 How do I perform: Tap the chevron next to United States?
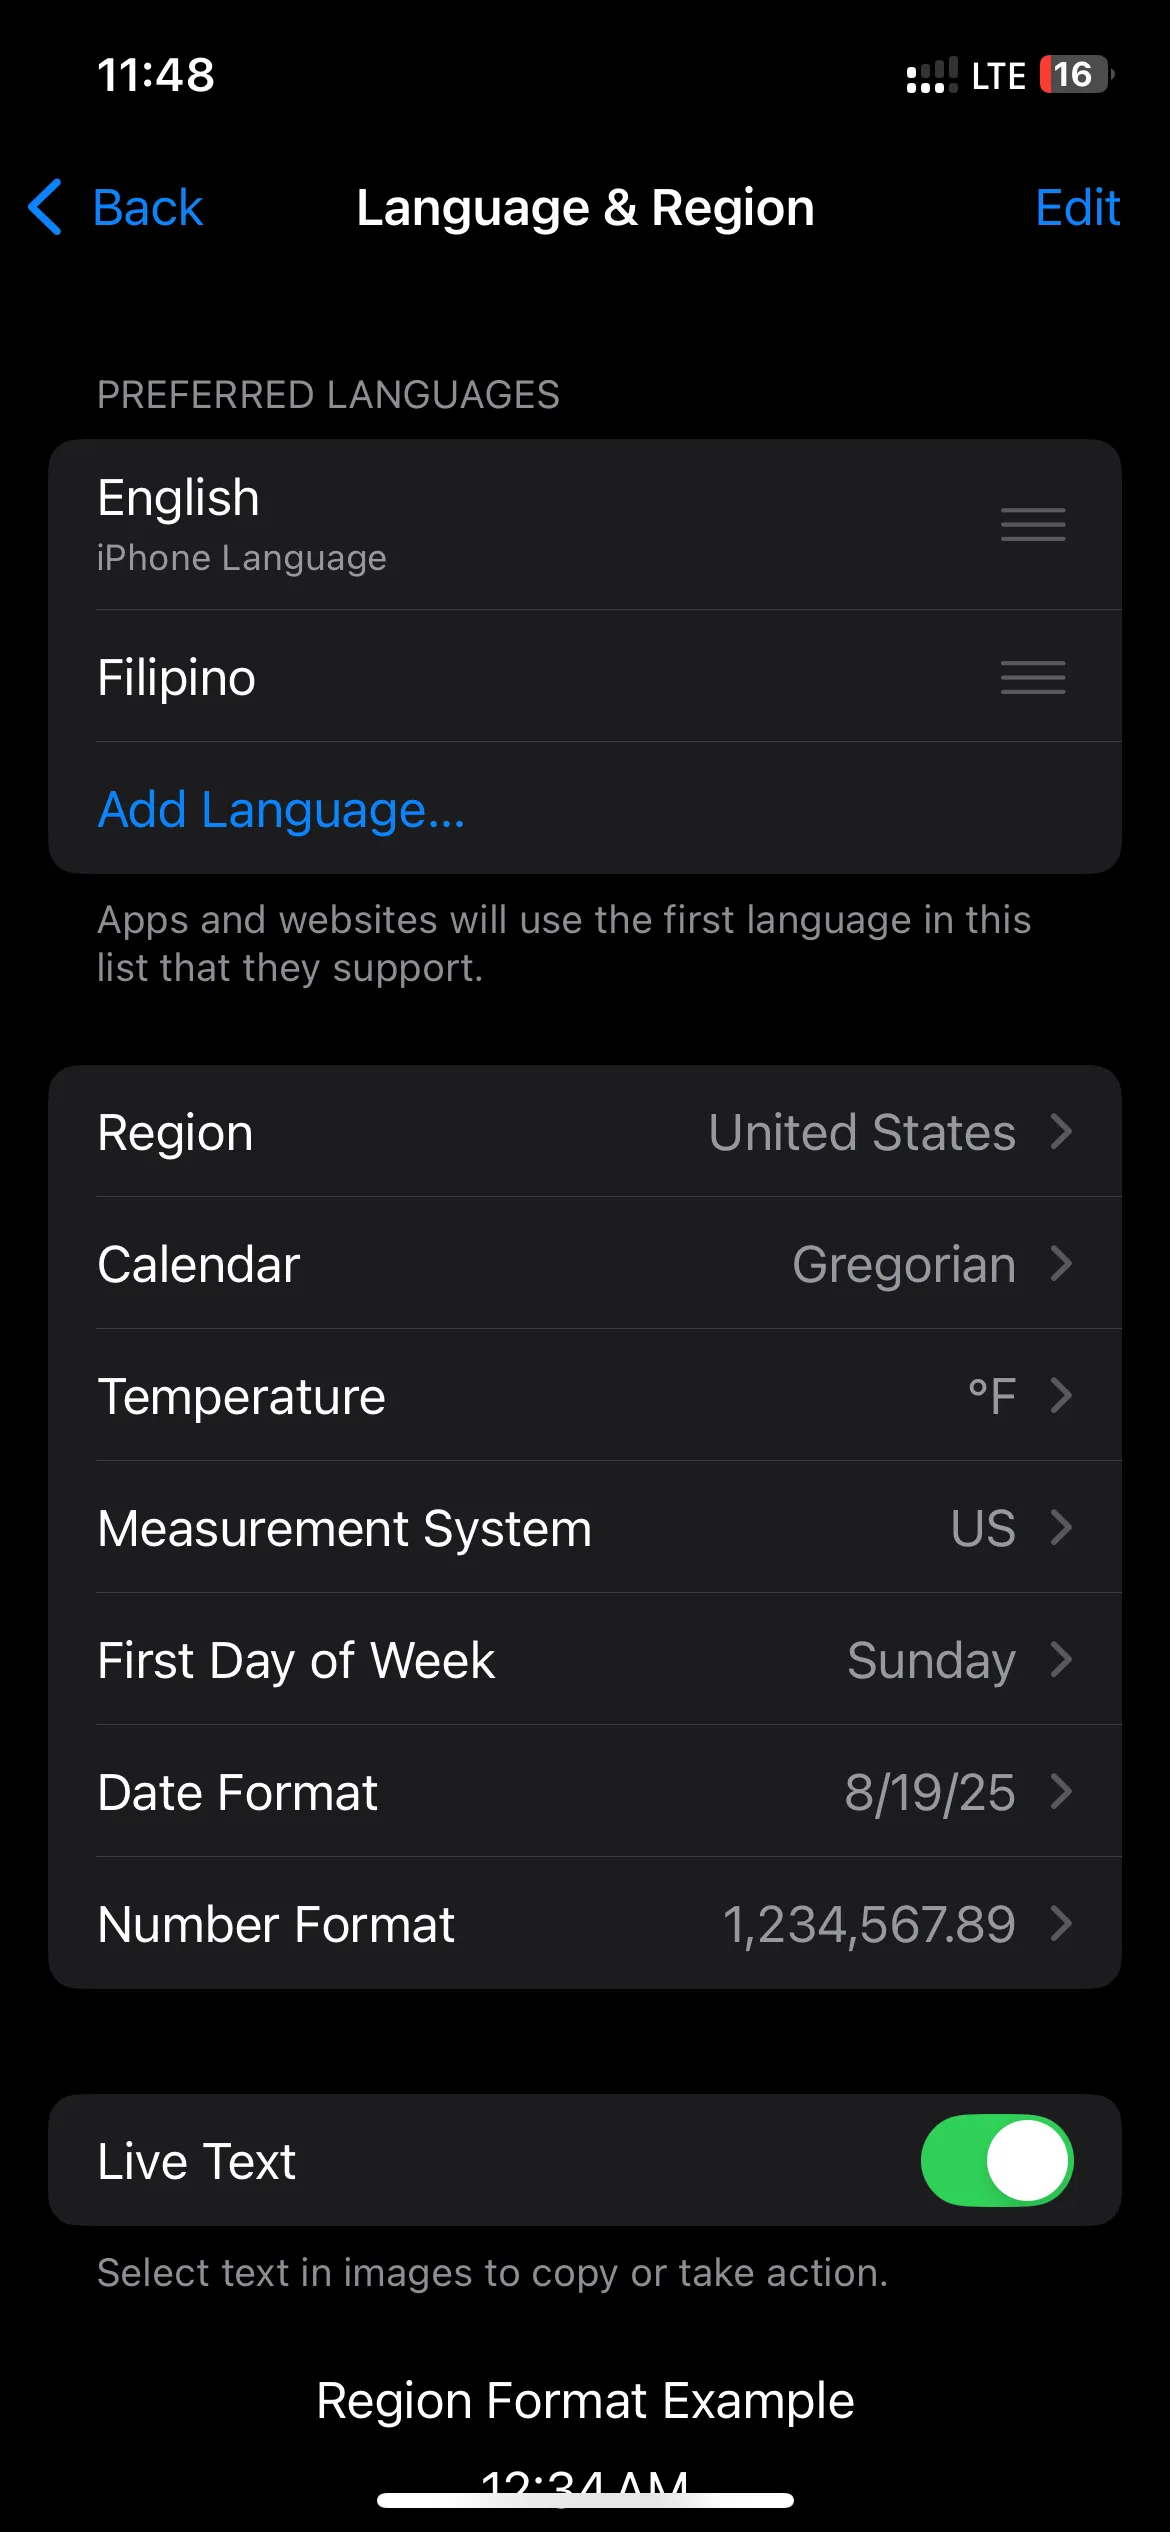pyautogui.click(x=1061, y=1132)
